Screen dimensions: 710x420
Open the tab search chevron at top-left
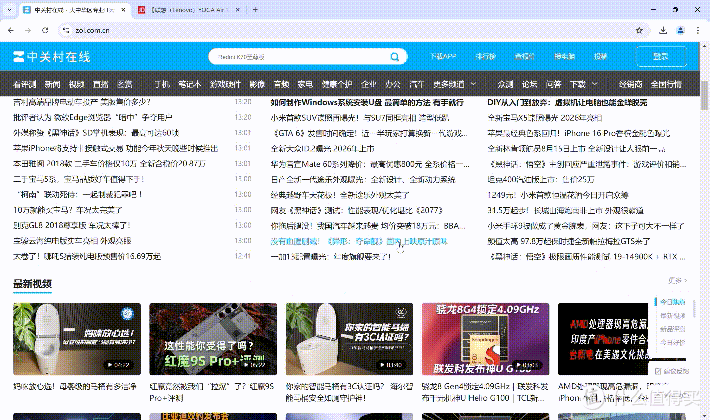(9, 10)
